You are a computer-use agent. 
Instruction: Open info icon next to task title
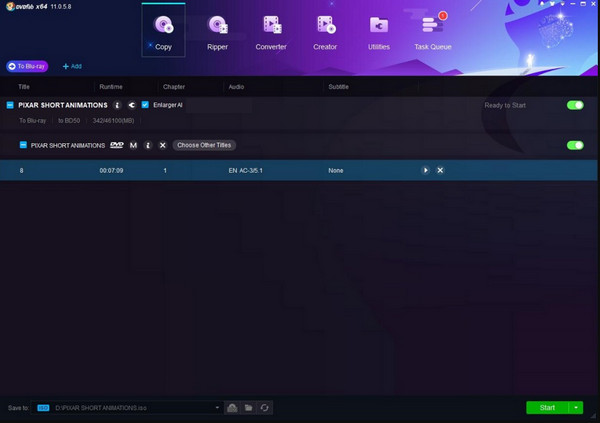117,105
